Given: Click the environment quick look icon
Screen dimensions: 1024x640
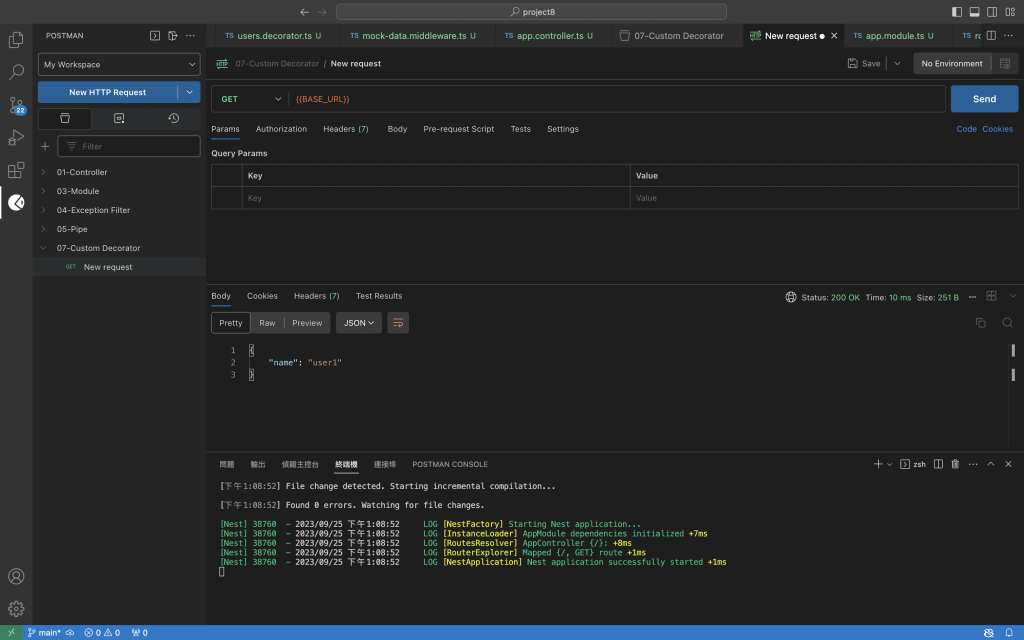Looking at the screenshot, I should tap(1005, 63).
